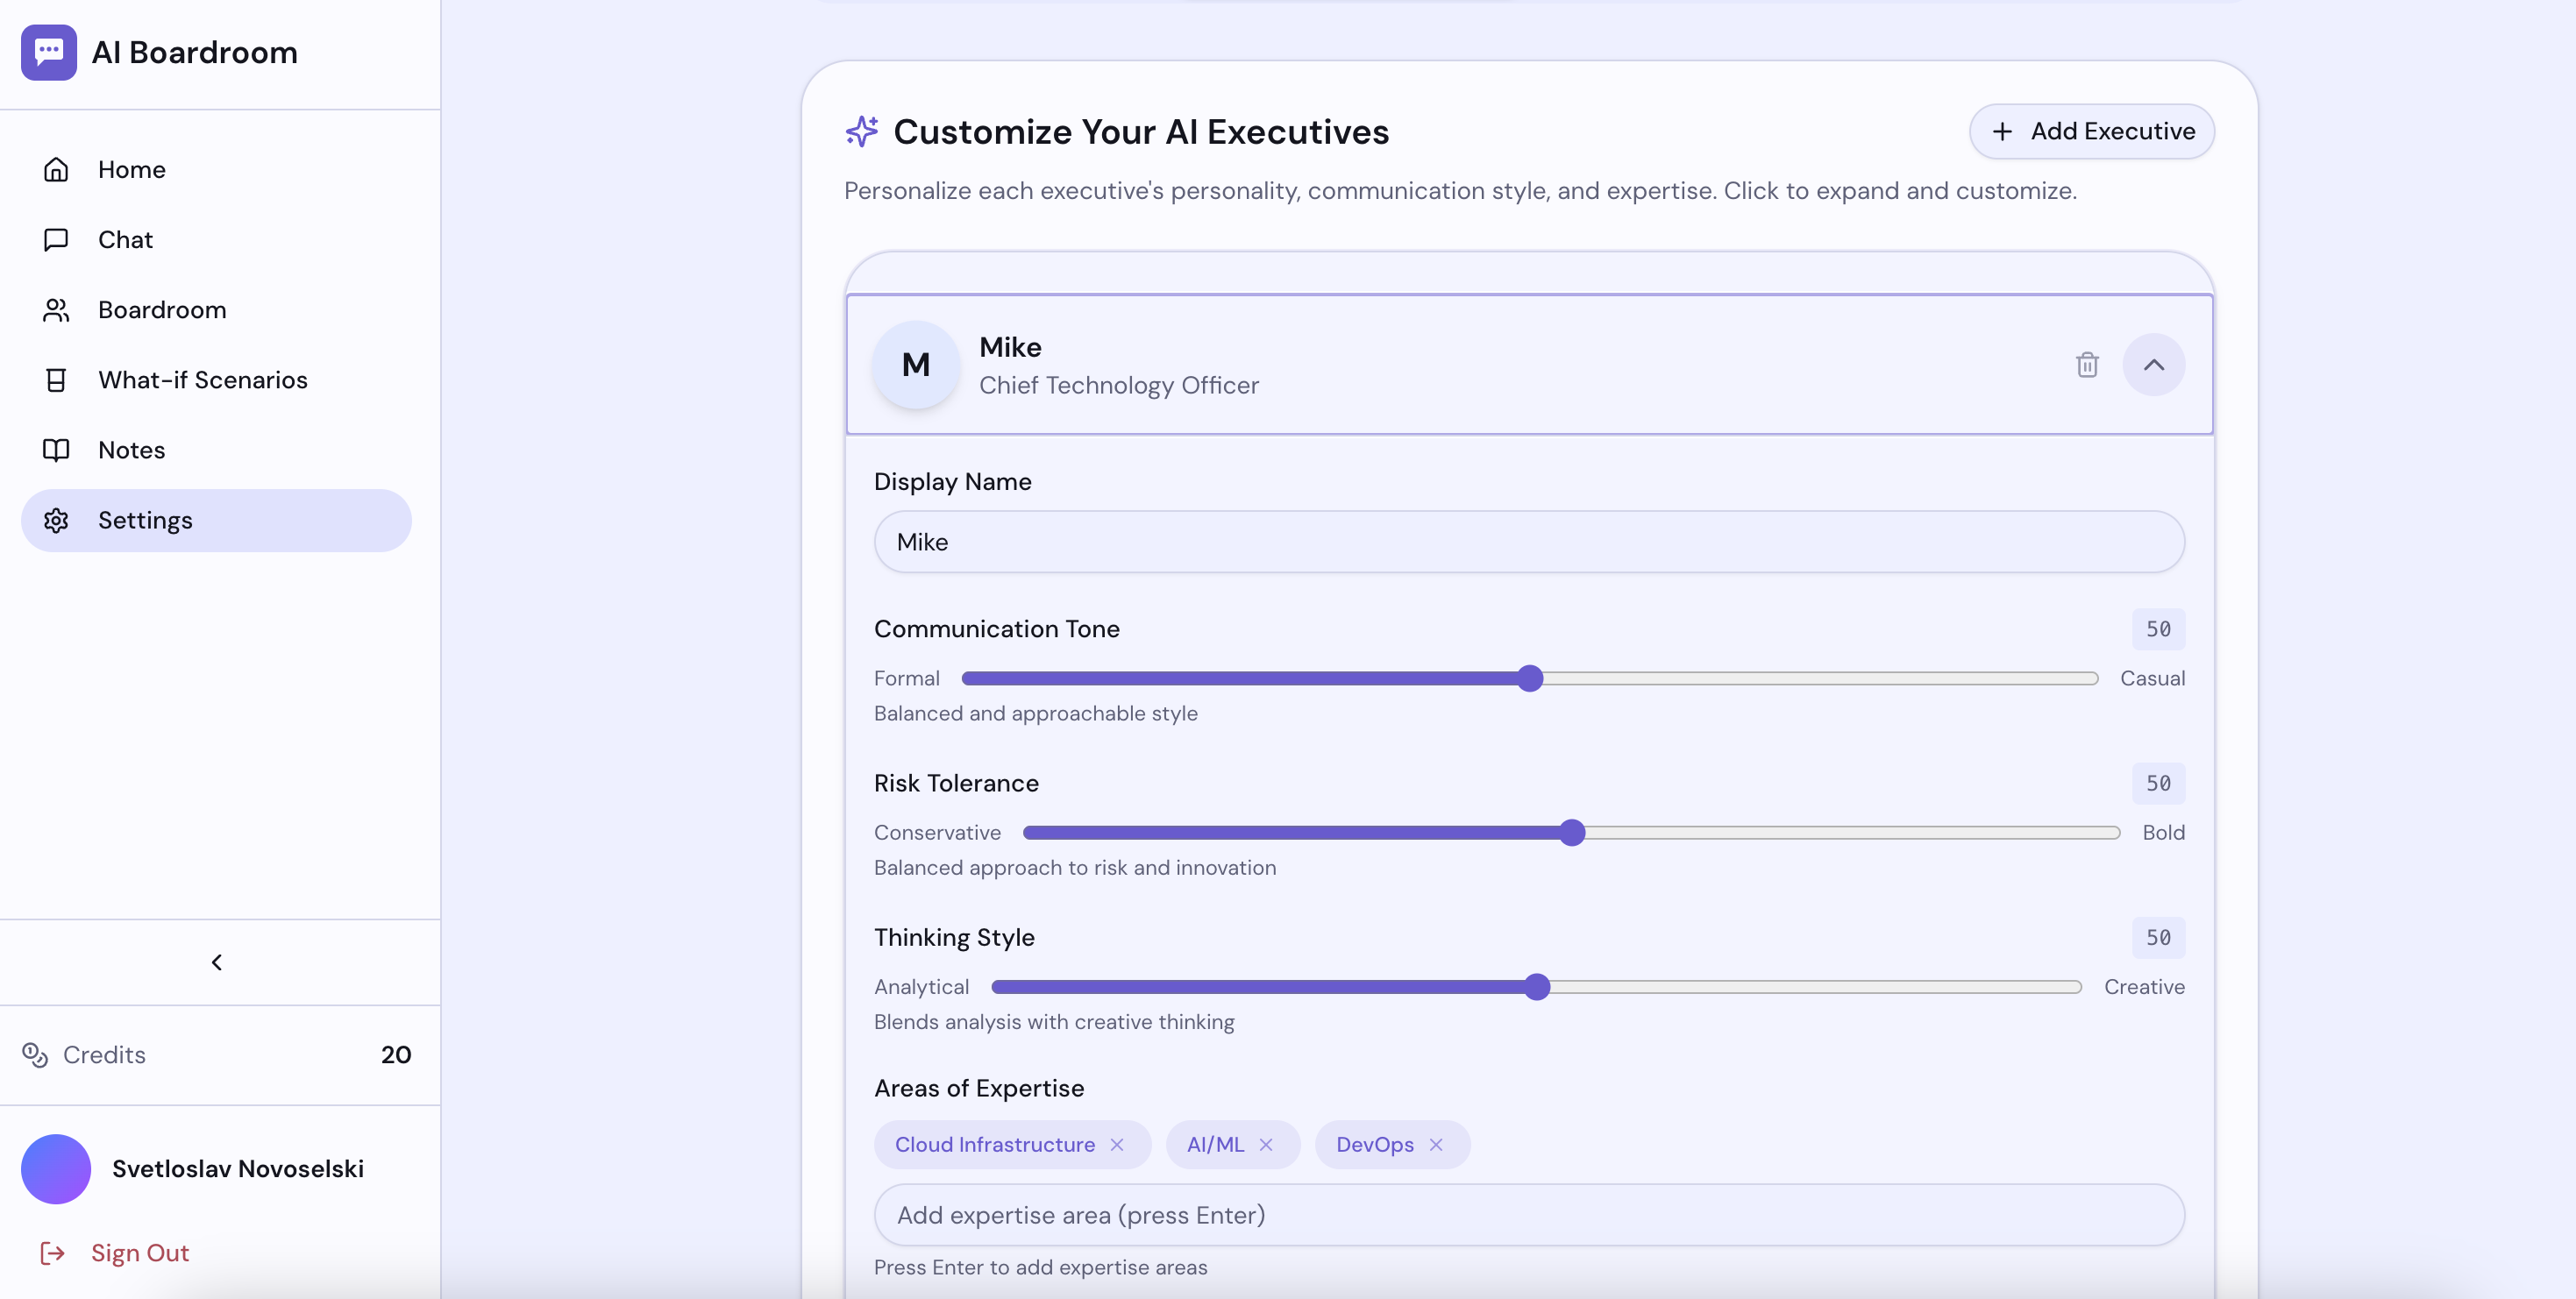
Task: Click the Communication Tone slider handle
Action: pos(1530,679)
